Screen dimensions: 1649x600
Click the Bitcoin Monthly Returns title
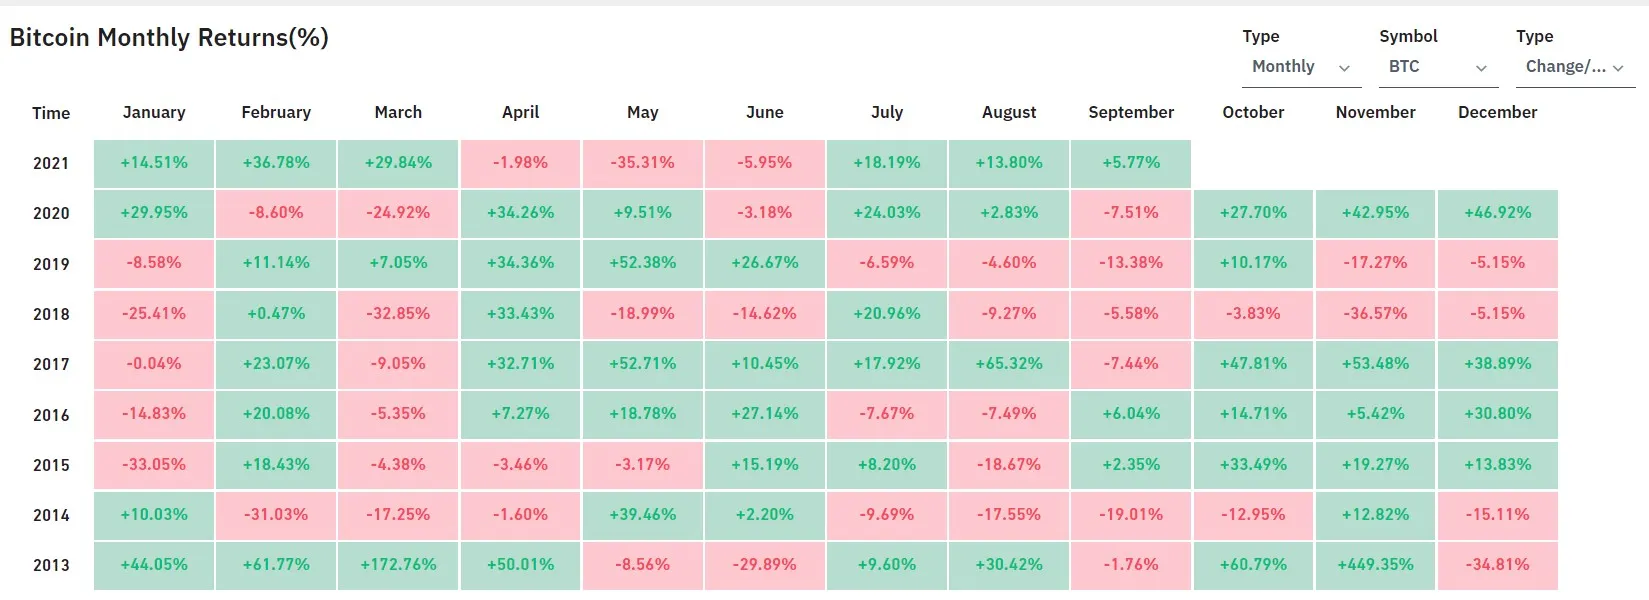point(169,38)
